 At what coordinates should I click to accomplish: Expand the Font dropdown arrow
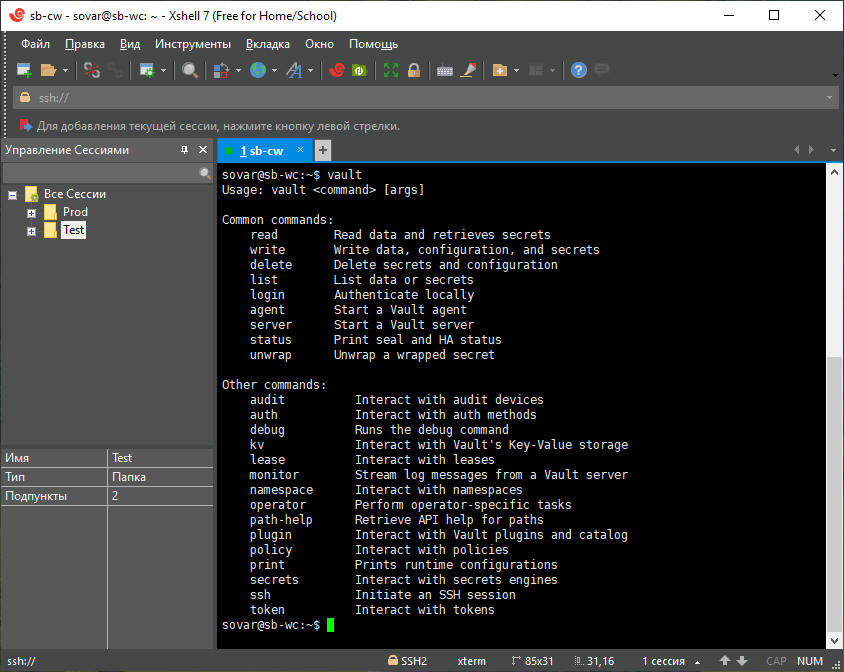tap(311, 71)
